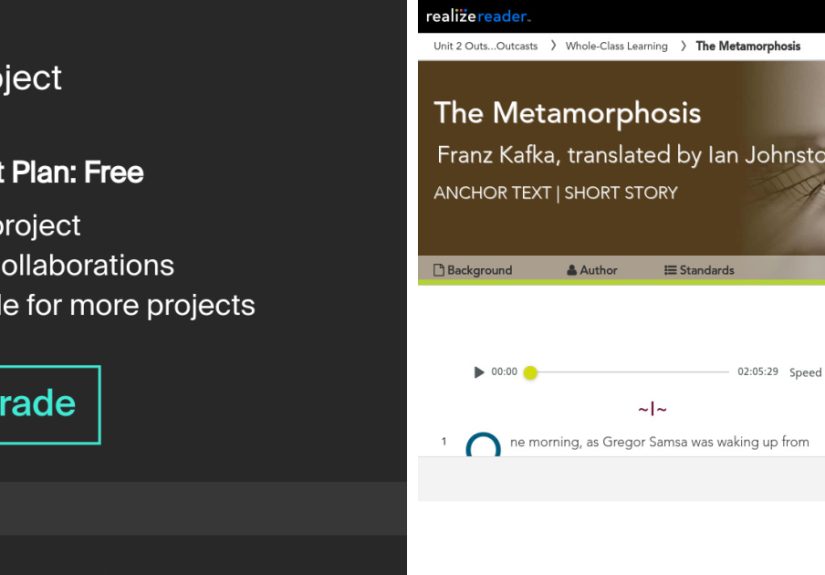This screenshot has height=575, width=825.
Task: Go to Unit 2 Outcasts breadcrumb
Action: (485, 46)
